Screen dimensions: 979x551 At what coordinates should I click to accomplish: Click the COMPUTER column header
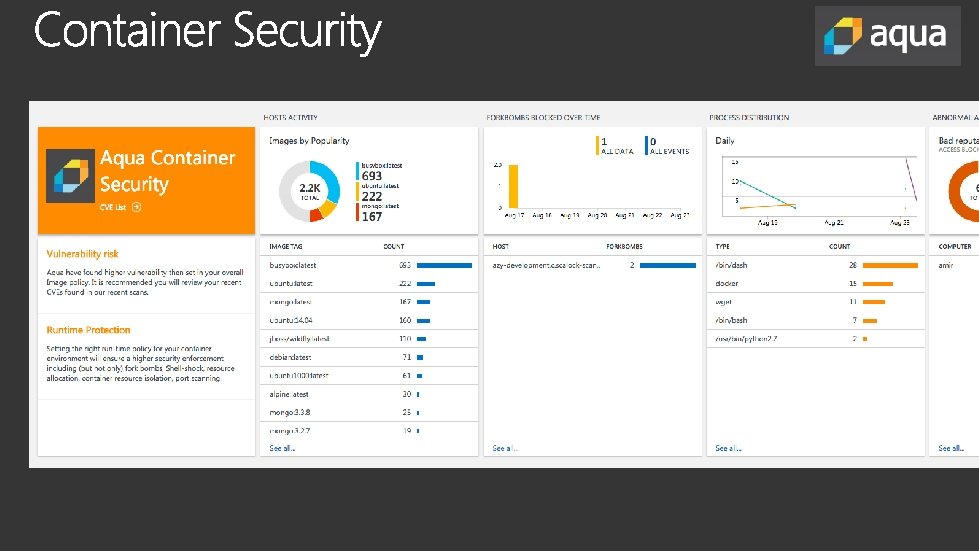[x=955, y=246]
